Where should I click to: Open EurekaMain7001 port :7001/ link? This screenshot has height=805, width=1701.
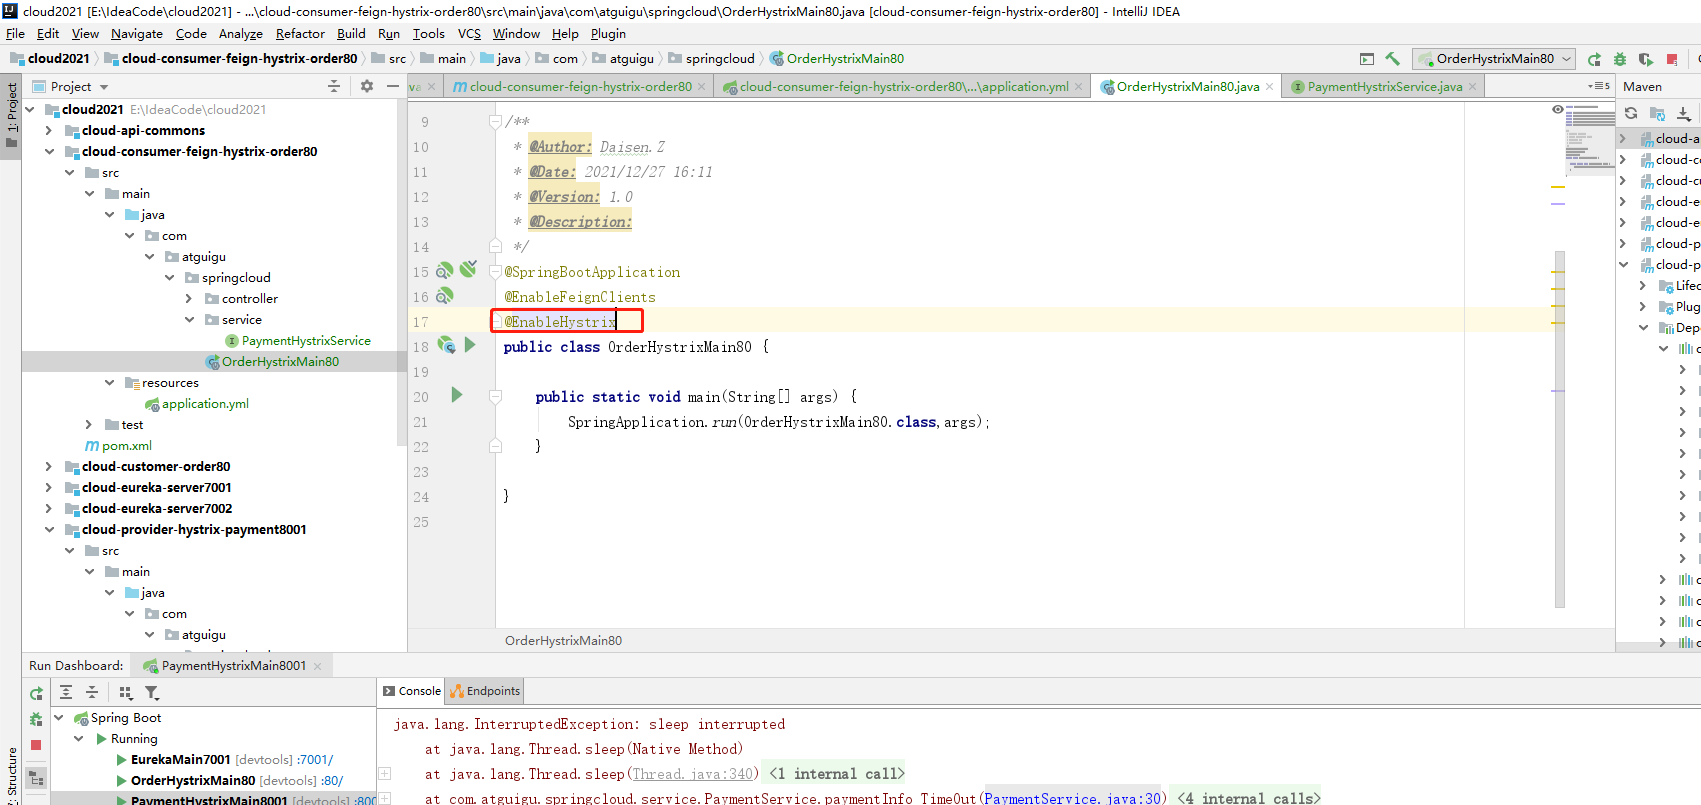pos(315,759)
